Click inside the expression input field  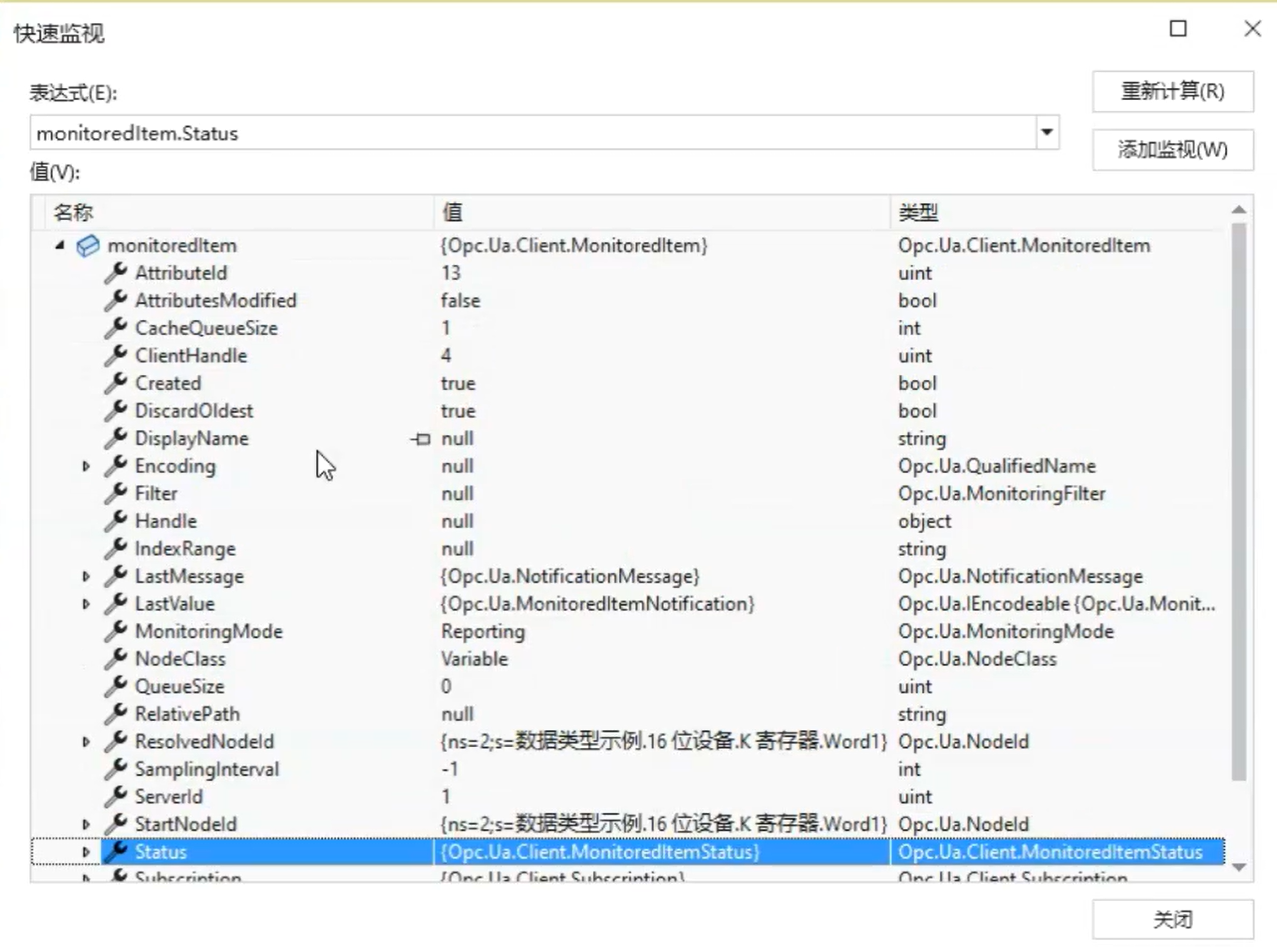[530, 133]
